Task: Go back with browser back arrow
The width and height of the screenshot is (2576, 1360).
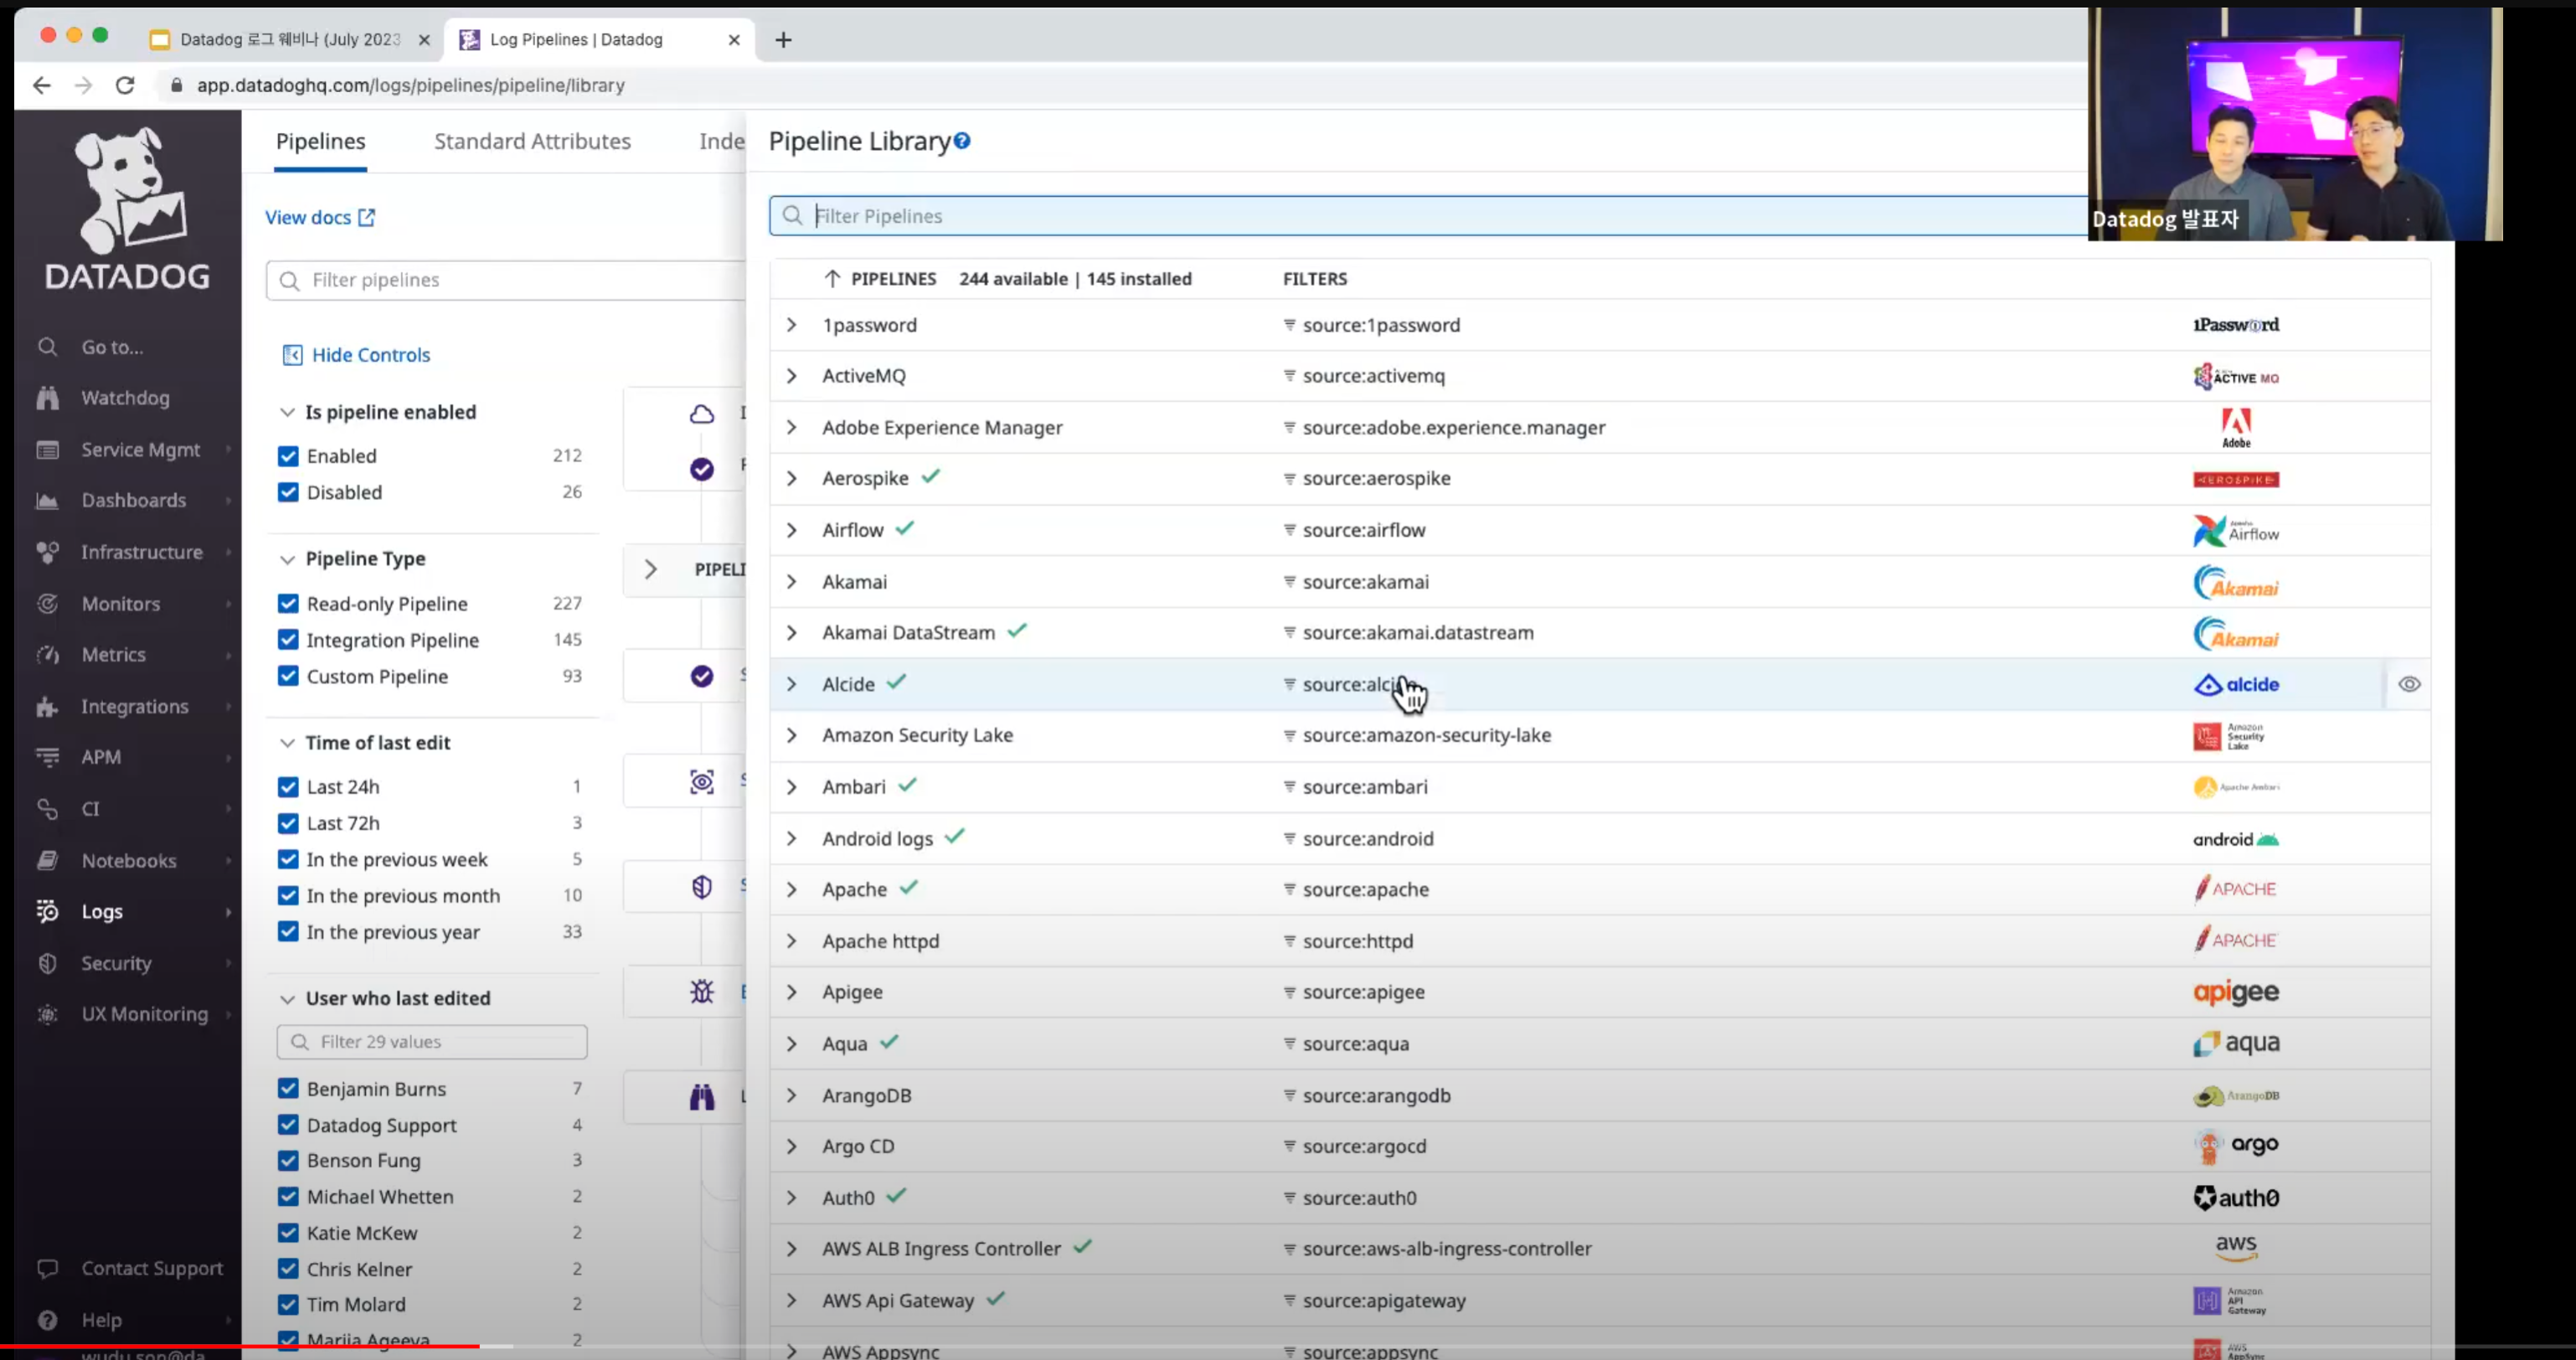Action: [x=41, y=85]
